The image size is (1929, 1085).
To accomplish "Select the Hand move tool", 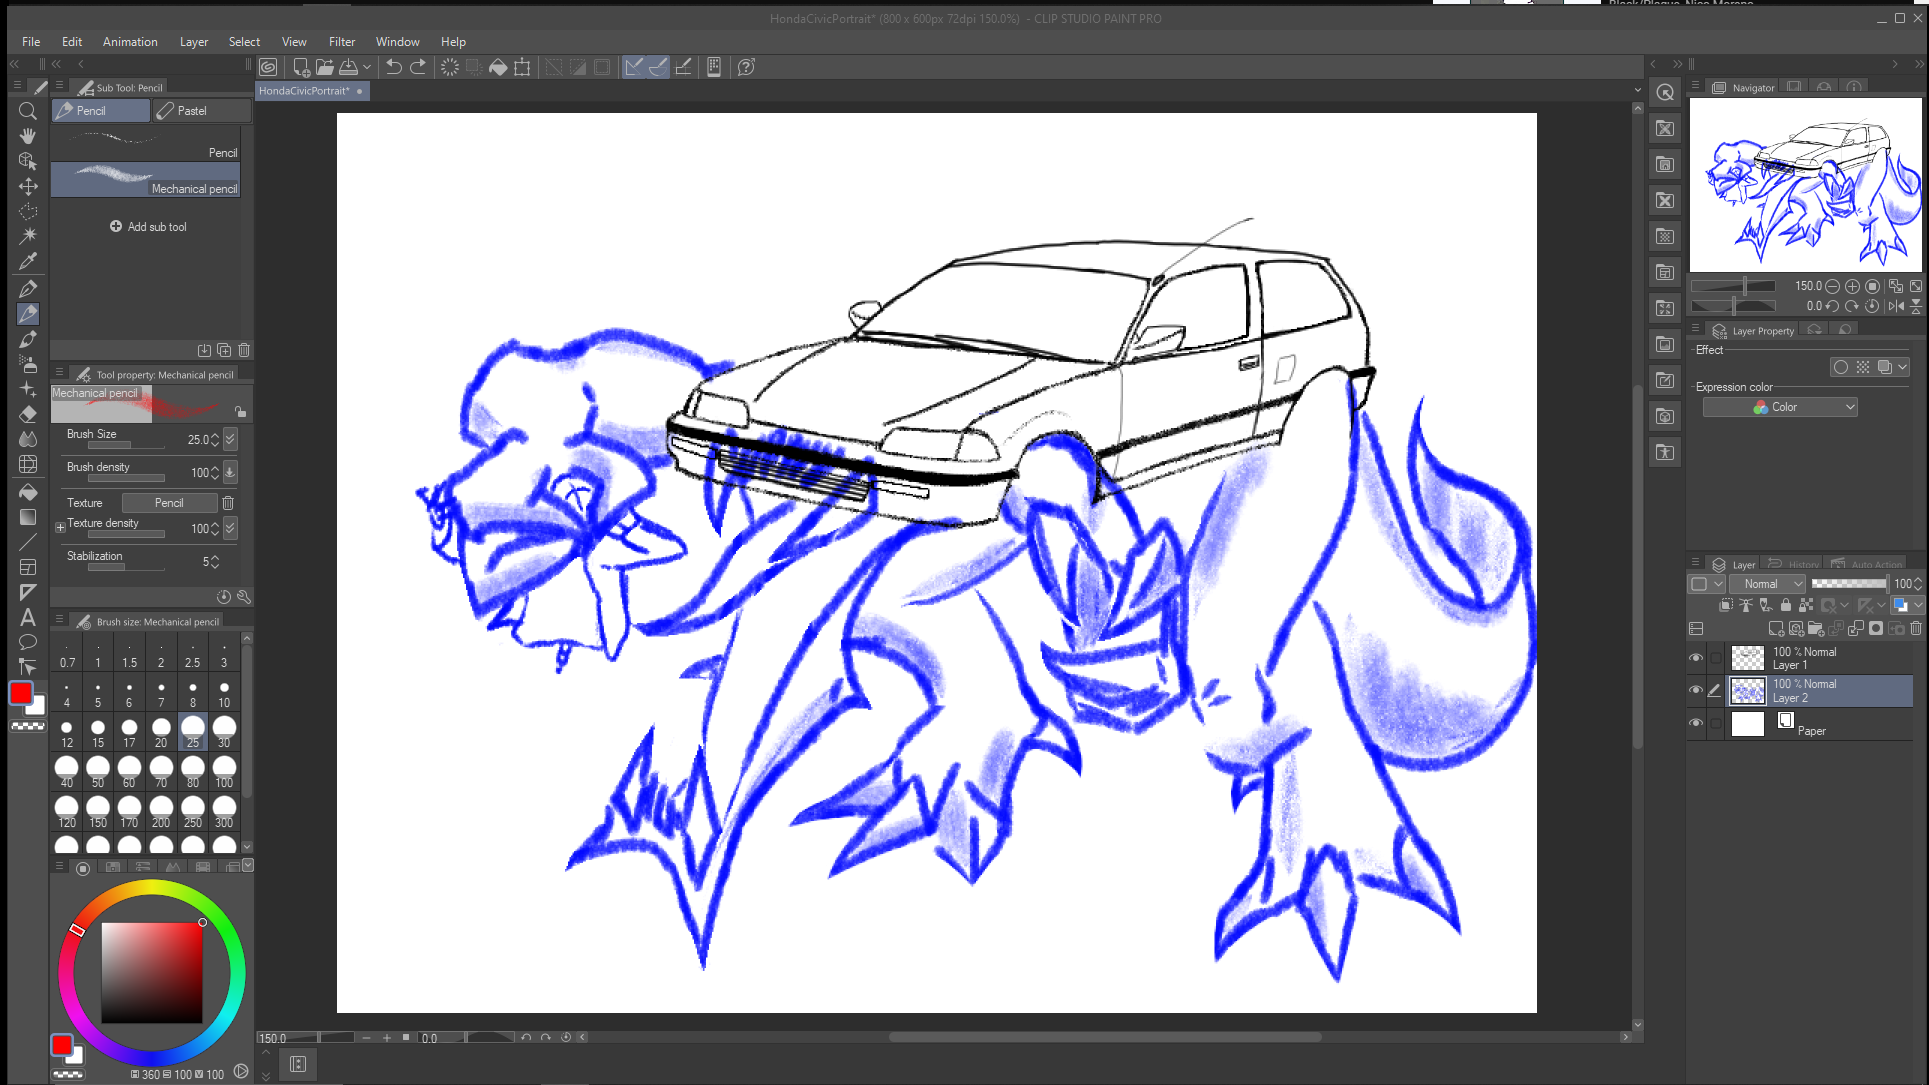I will click(x=28, y=136).
